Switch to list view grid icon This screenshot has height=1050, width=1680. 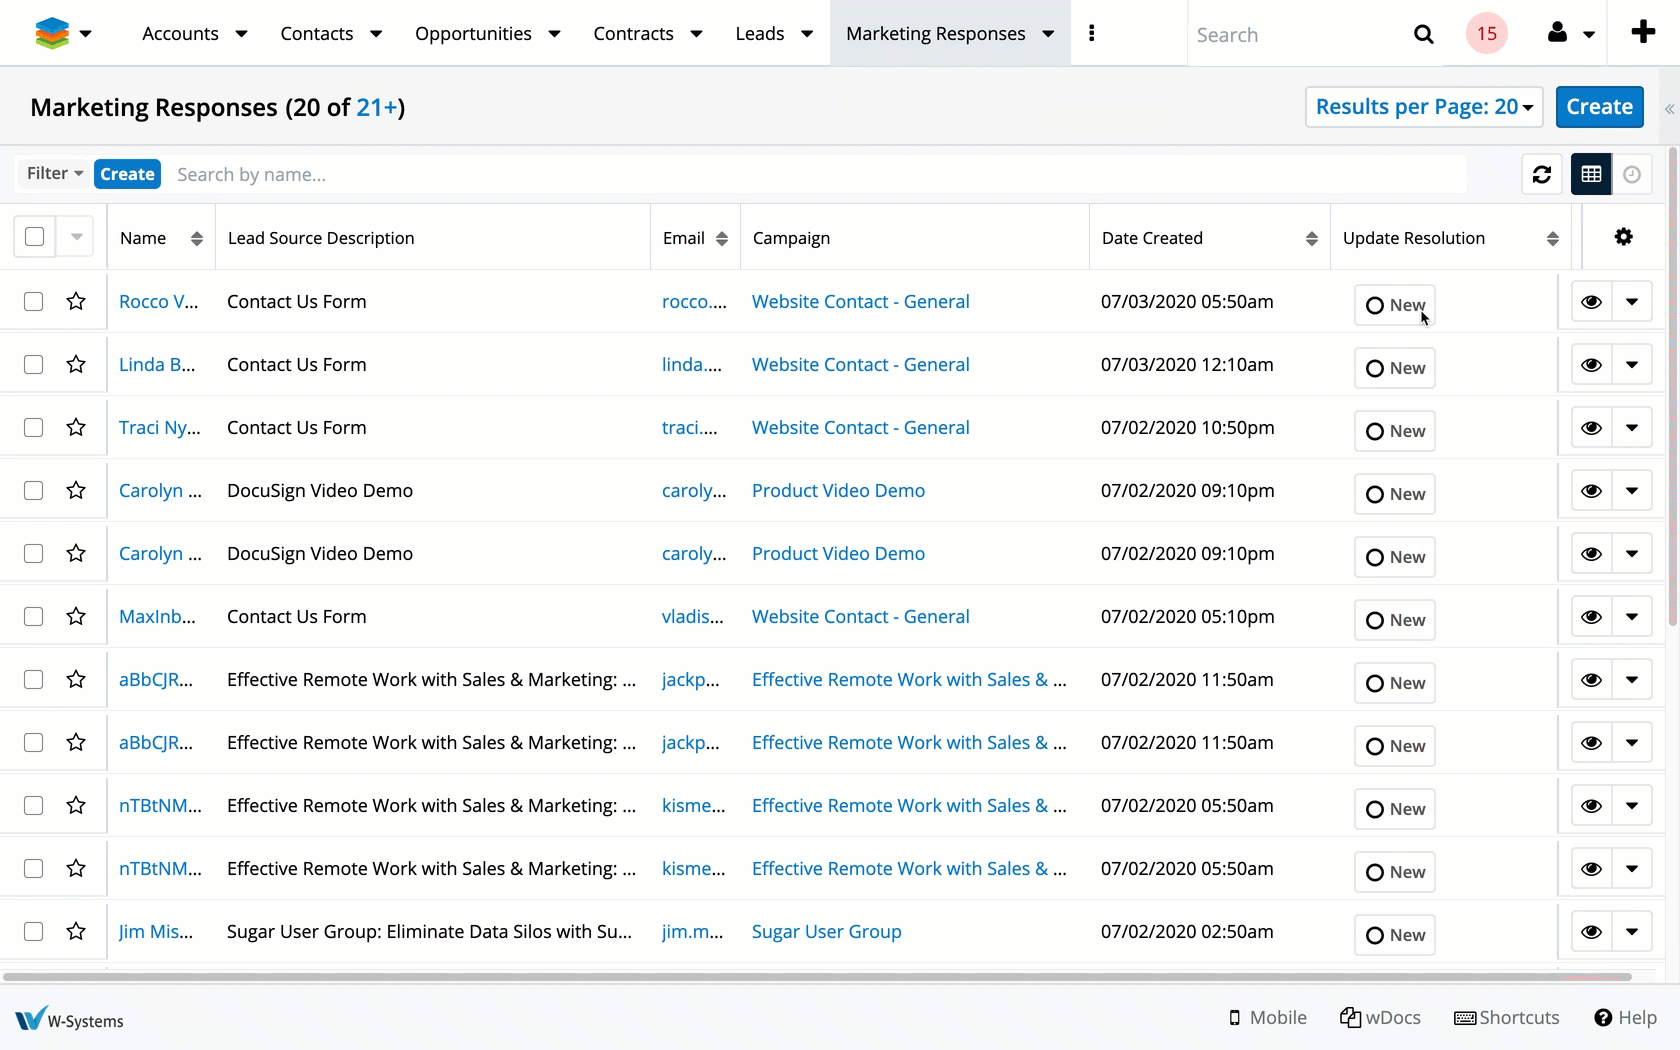point(1591,174)
